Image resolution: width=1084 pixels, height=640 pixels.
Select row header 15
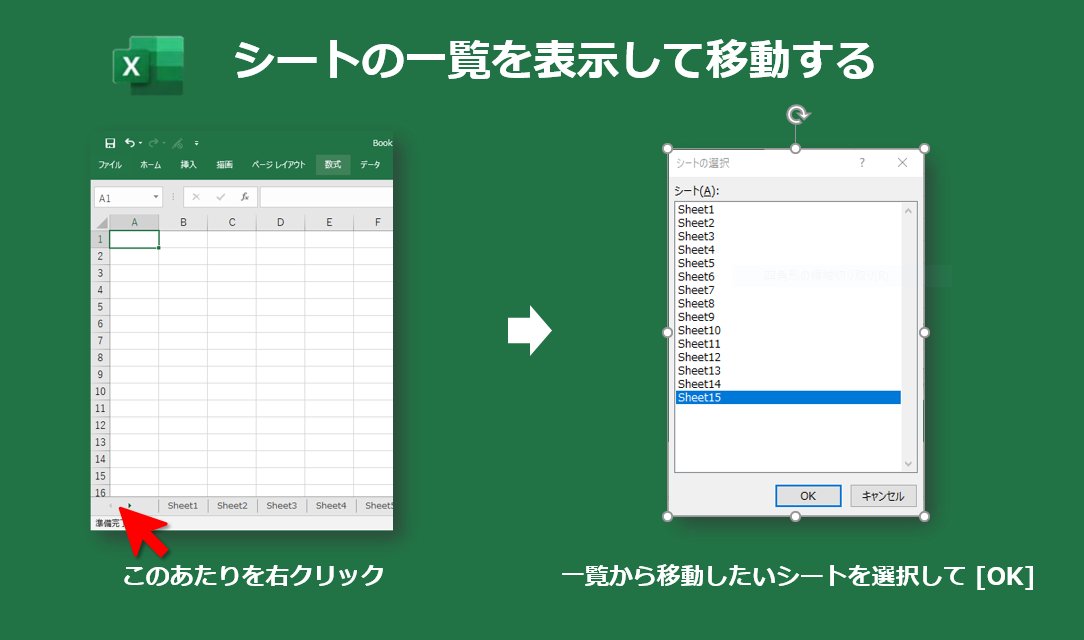[100, 476]
